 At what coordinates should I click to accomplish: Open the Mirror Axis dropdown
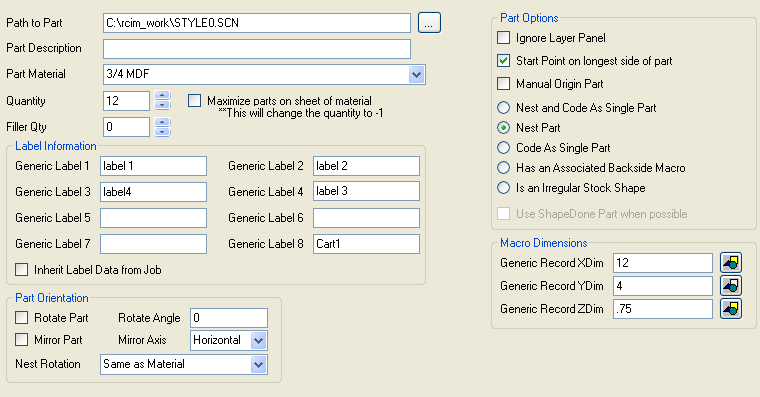259,340
